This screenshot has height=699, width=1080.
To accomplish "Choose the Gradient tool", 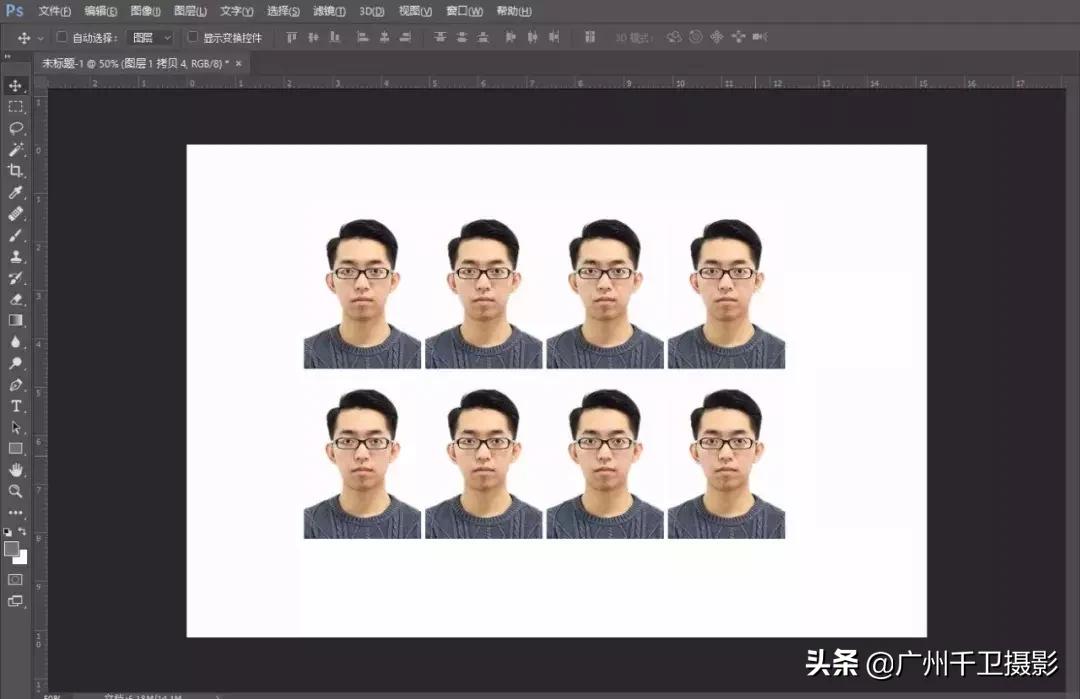I will click(15, 320).
